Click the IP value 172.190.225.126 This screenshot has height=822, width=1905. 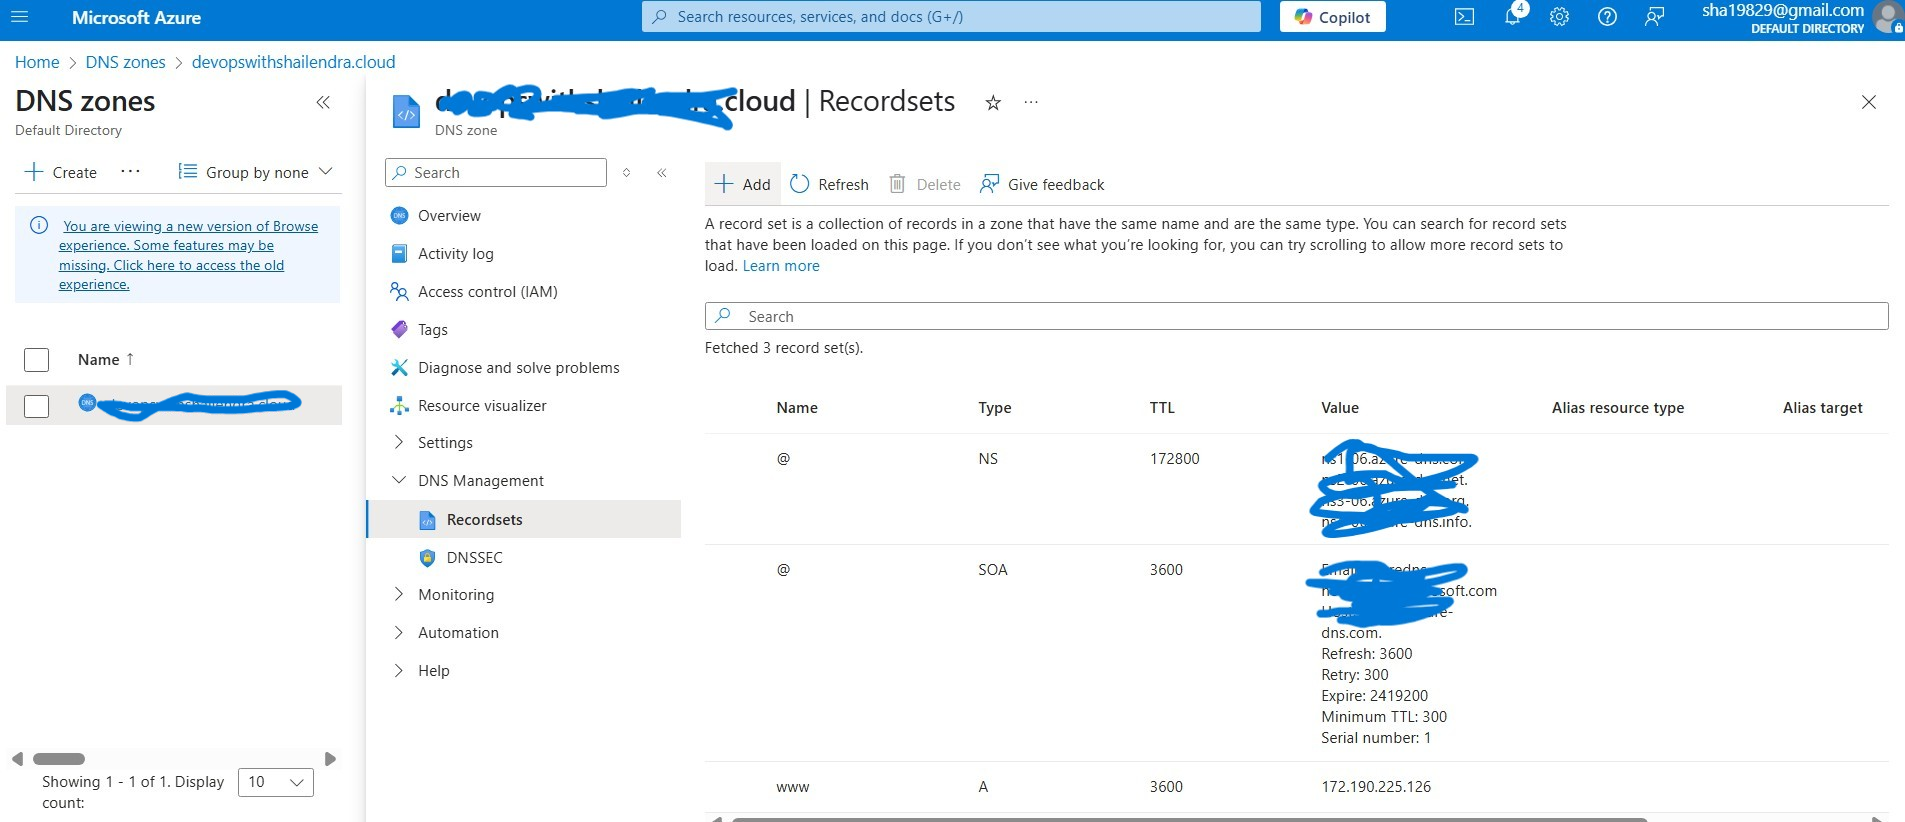coord(1376,787)
